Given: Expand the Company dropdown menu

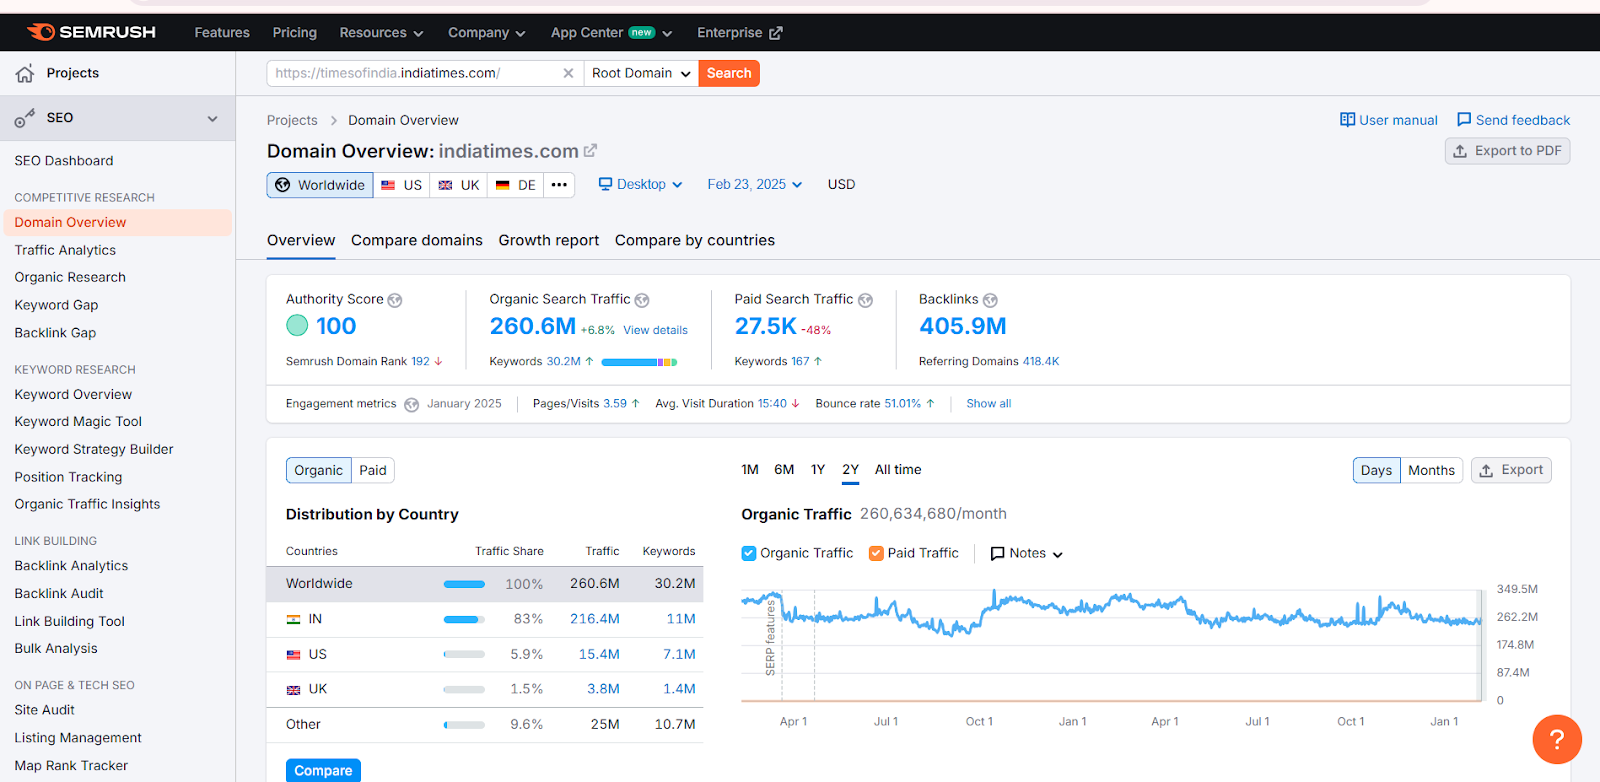Looking at the screenshot, I should point(486,33).
